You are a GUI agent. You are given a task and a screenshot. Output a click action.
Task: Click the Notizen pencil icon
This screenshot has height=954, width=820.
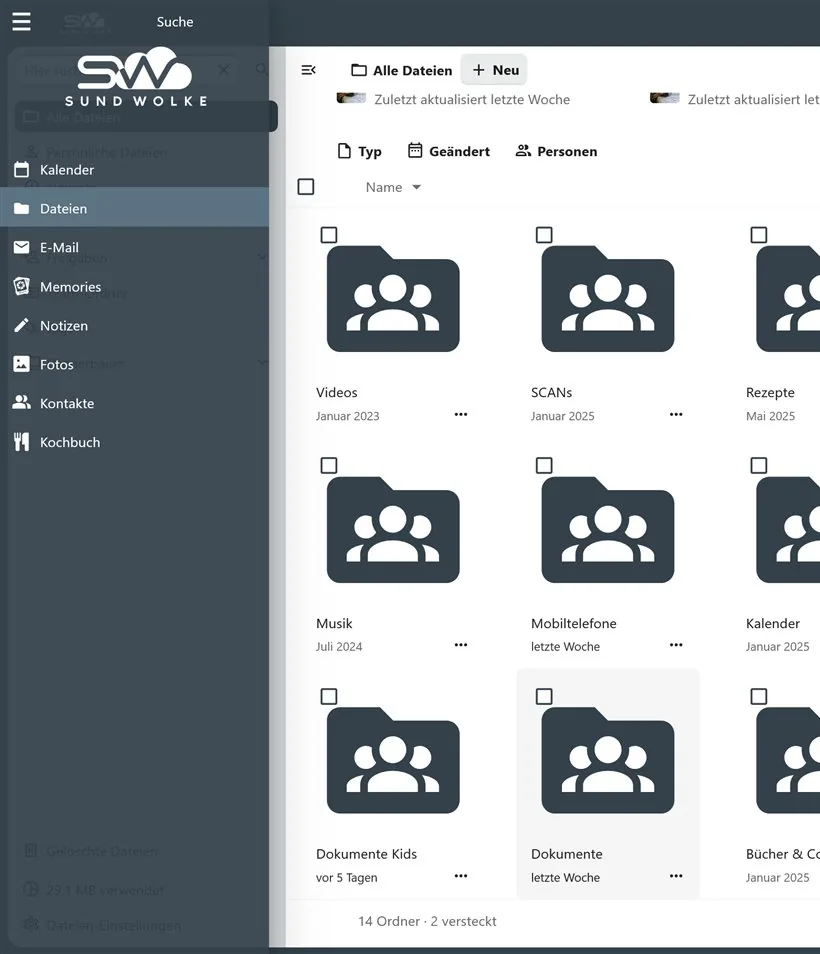tap(21, 325)
